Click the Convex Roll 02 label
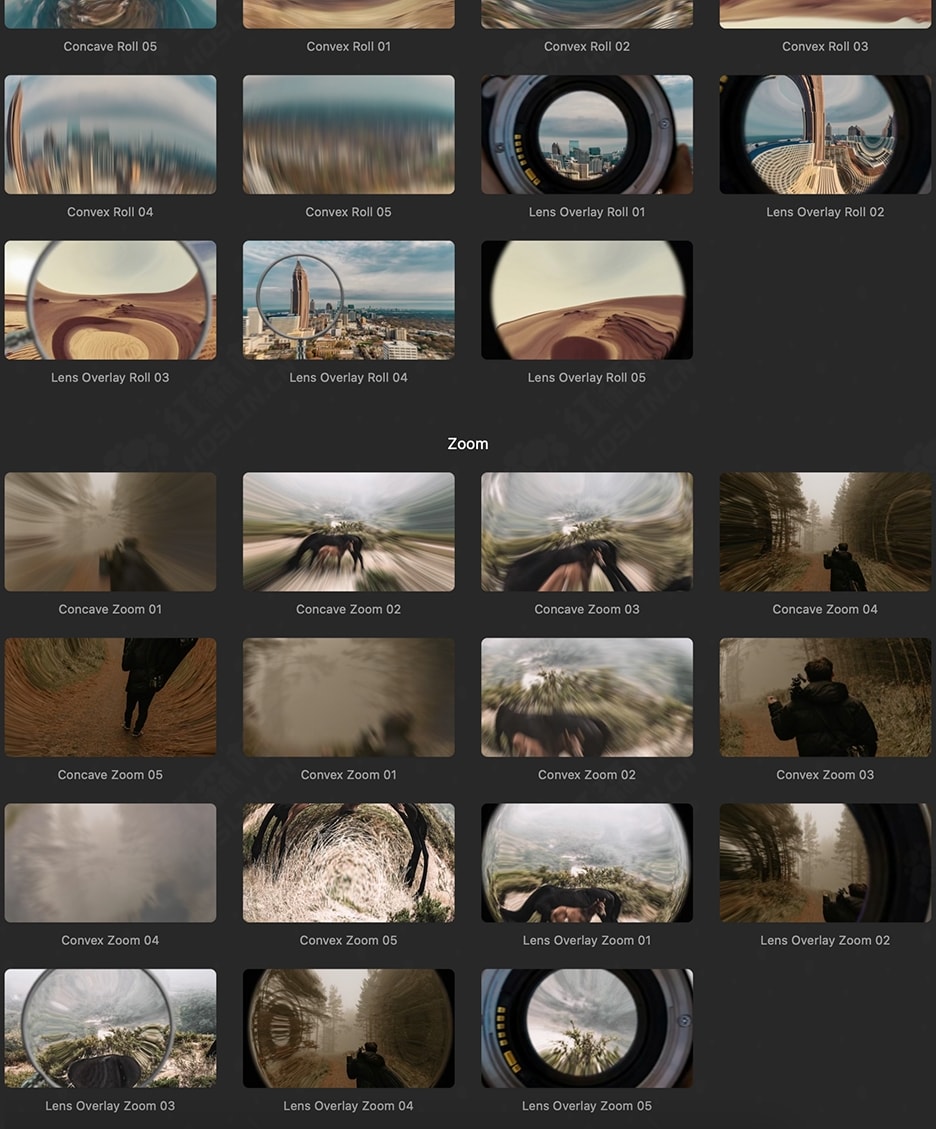The width and height of the screenshot is (936, 1129). point(587,46)
